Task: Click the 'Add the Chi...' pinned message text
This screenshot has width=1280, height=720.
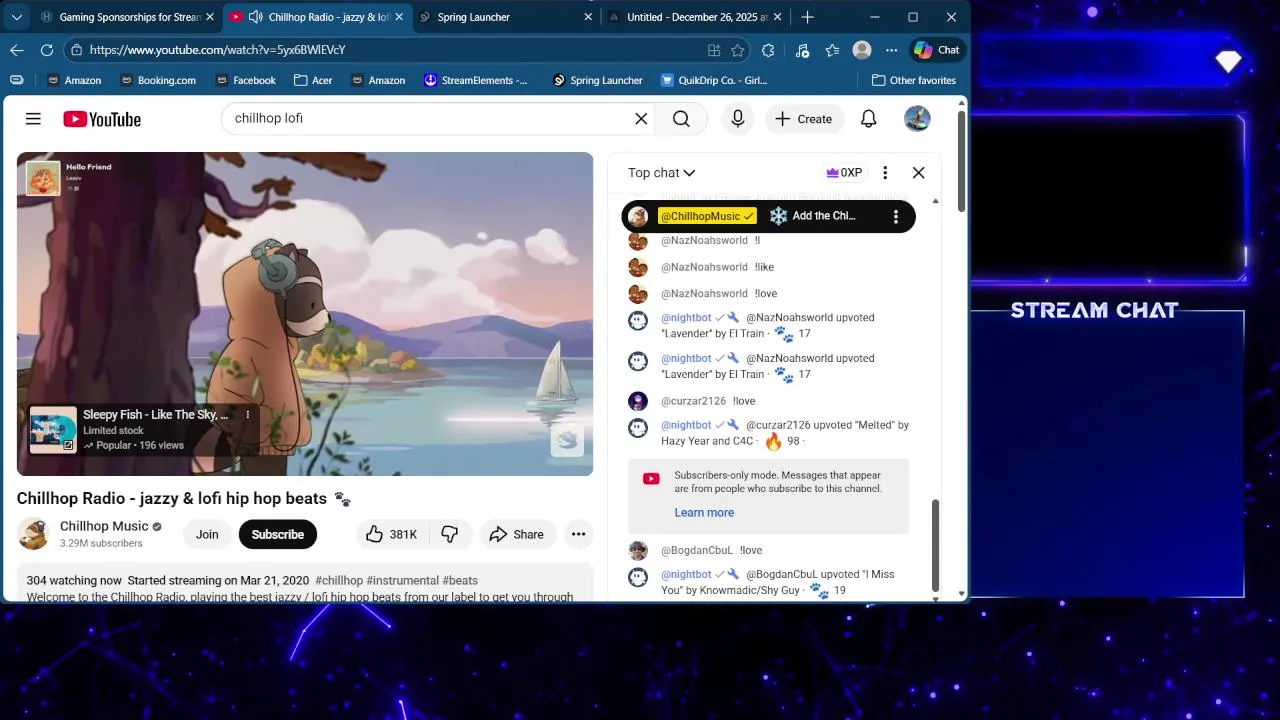Action: tap(824, 216)
